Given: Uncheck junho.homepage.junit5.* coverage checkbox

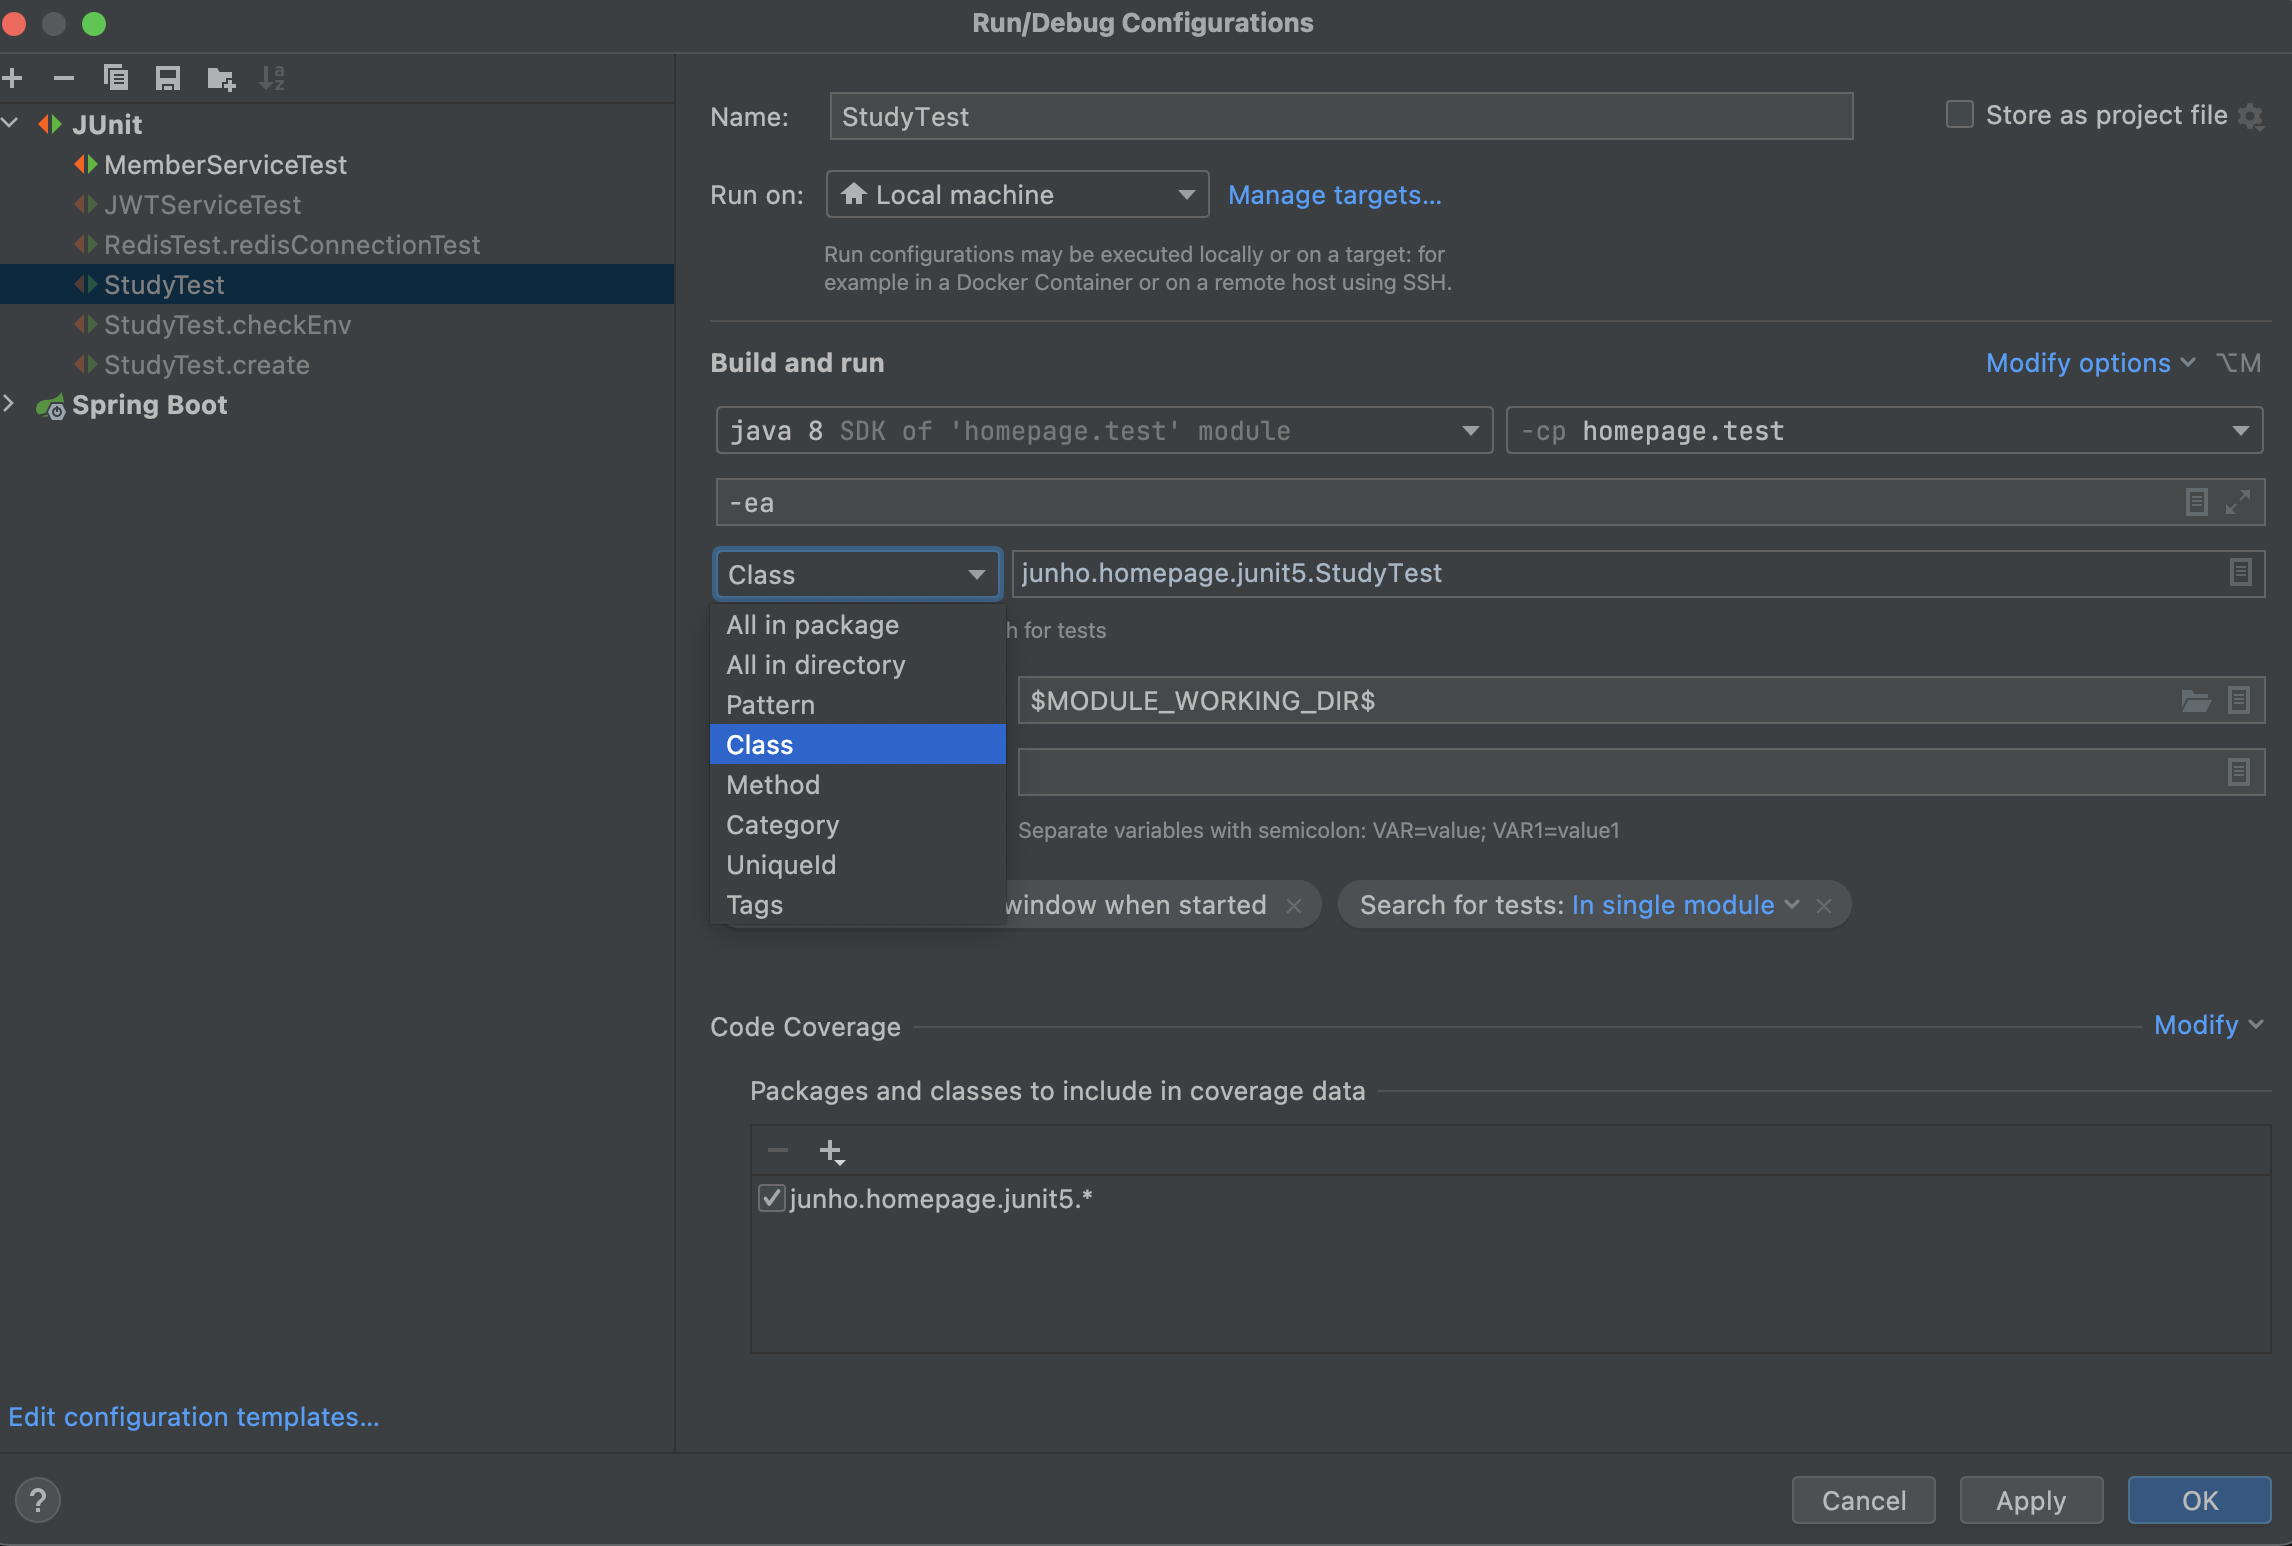Looking at the screenshot, I should [771, 1198].
